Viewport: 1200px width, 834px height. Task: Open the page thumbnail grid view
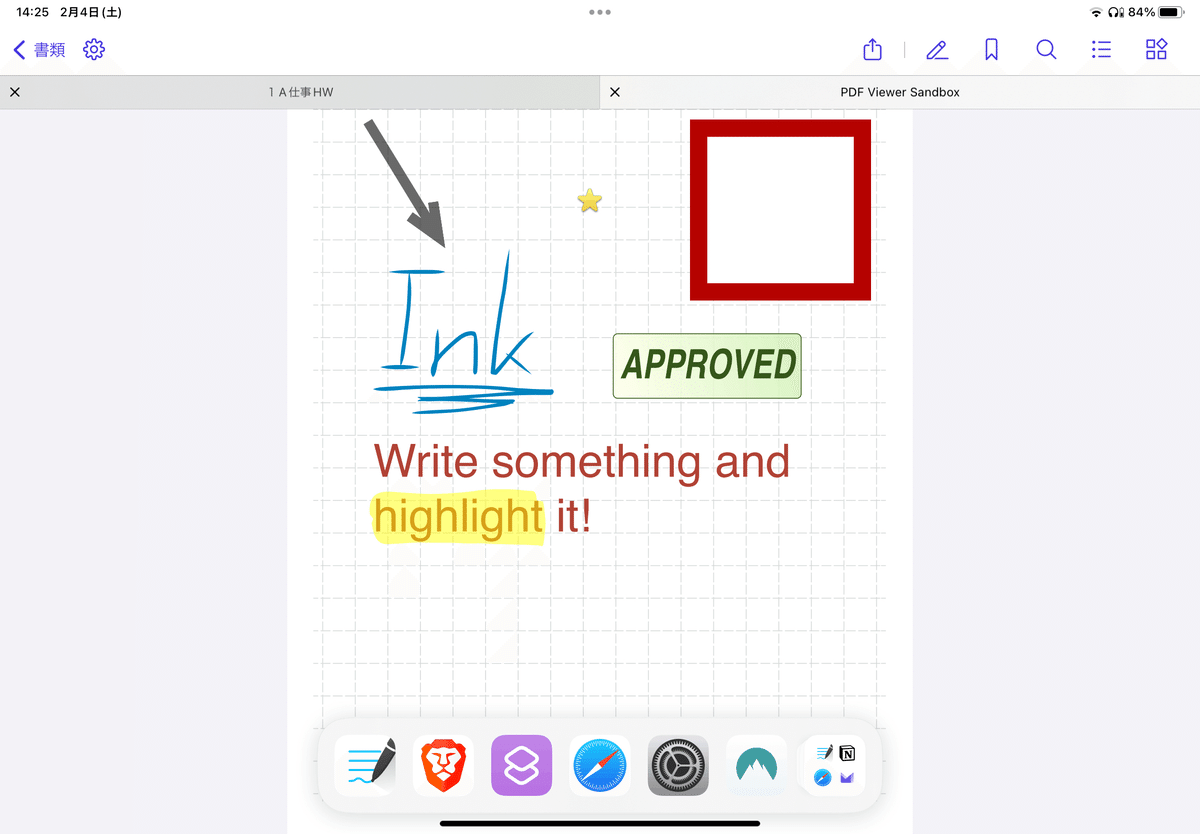pyautogui.click(x=1156, y=49)
